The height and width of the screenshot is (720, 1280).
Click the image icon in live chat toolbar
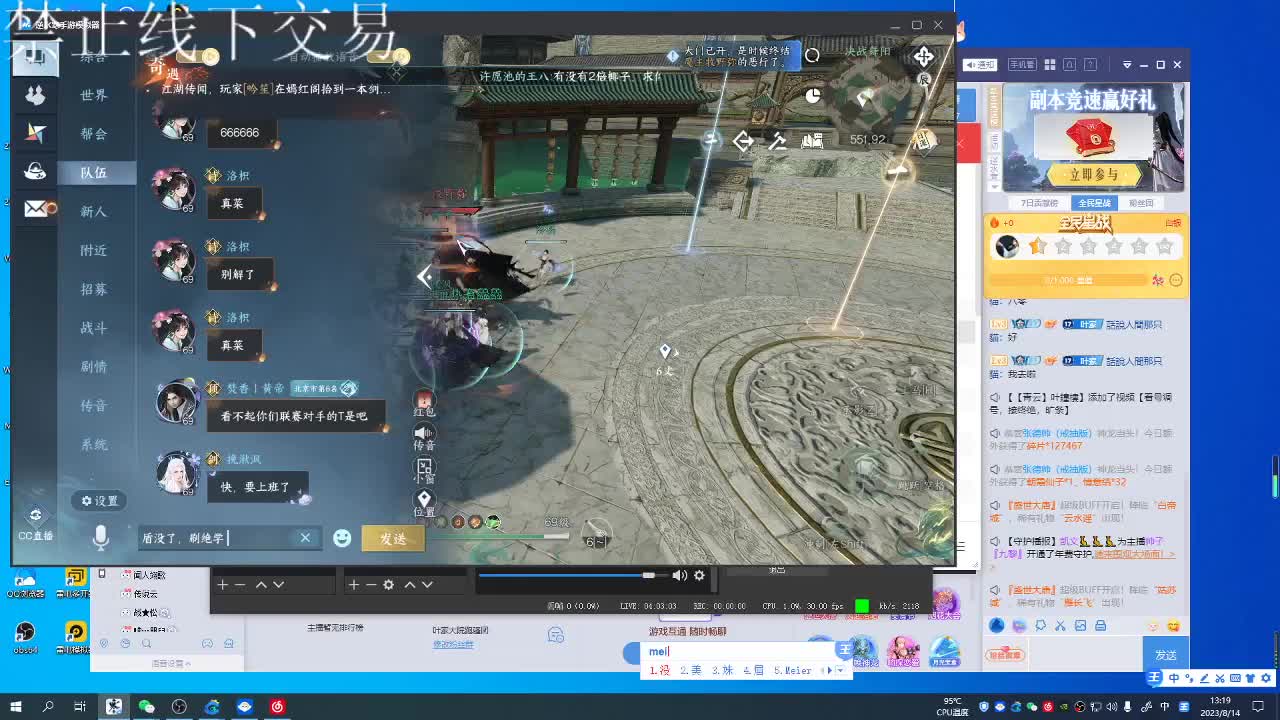pos(1080,626)
